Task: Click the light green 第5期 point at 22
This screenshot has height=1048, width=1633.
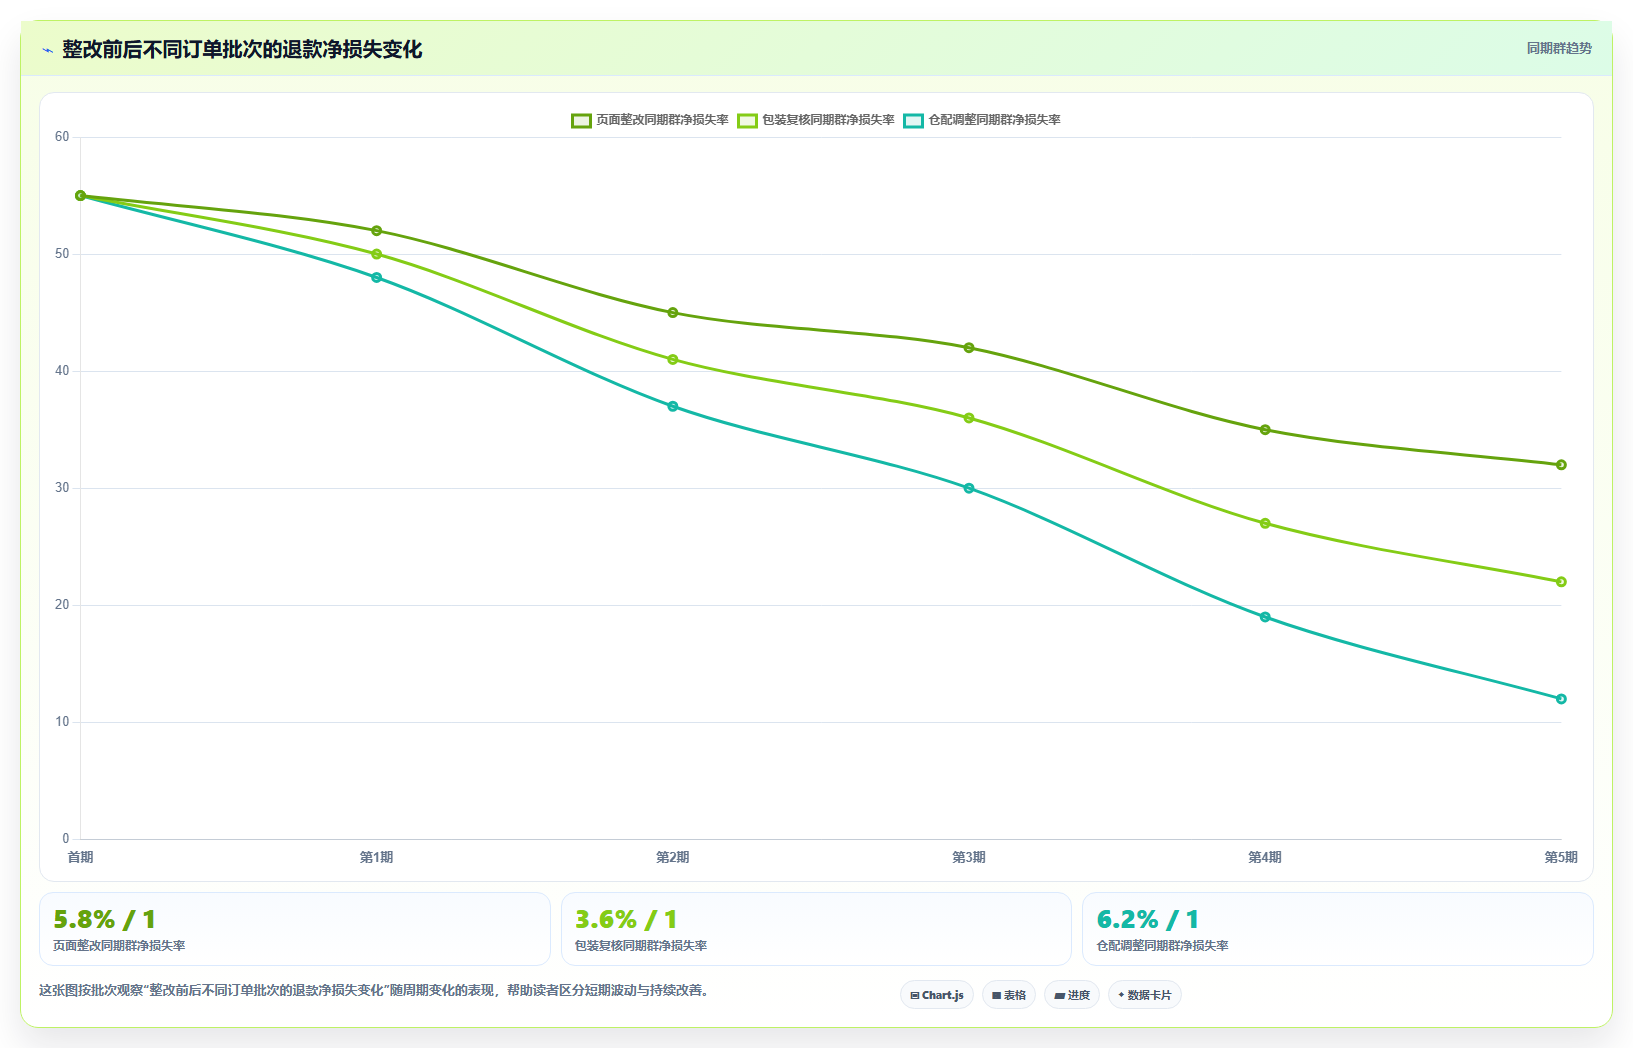Action: 1561,582
